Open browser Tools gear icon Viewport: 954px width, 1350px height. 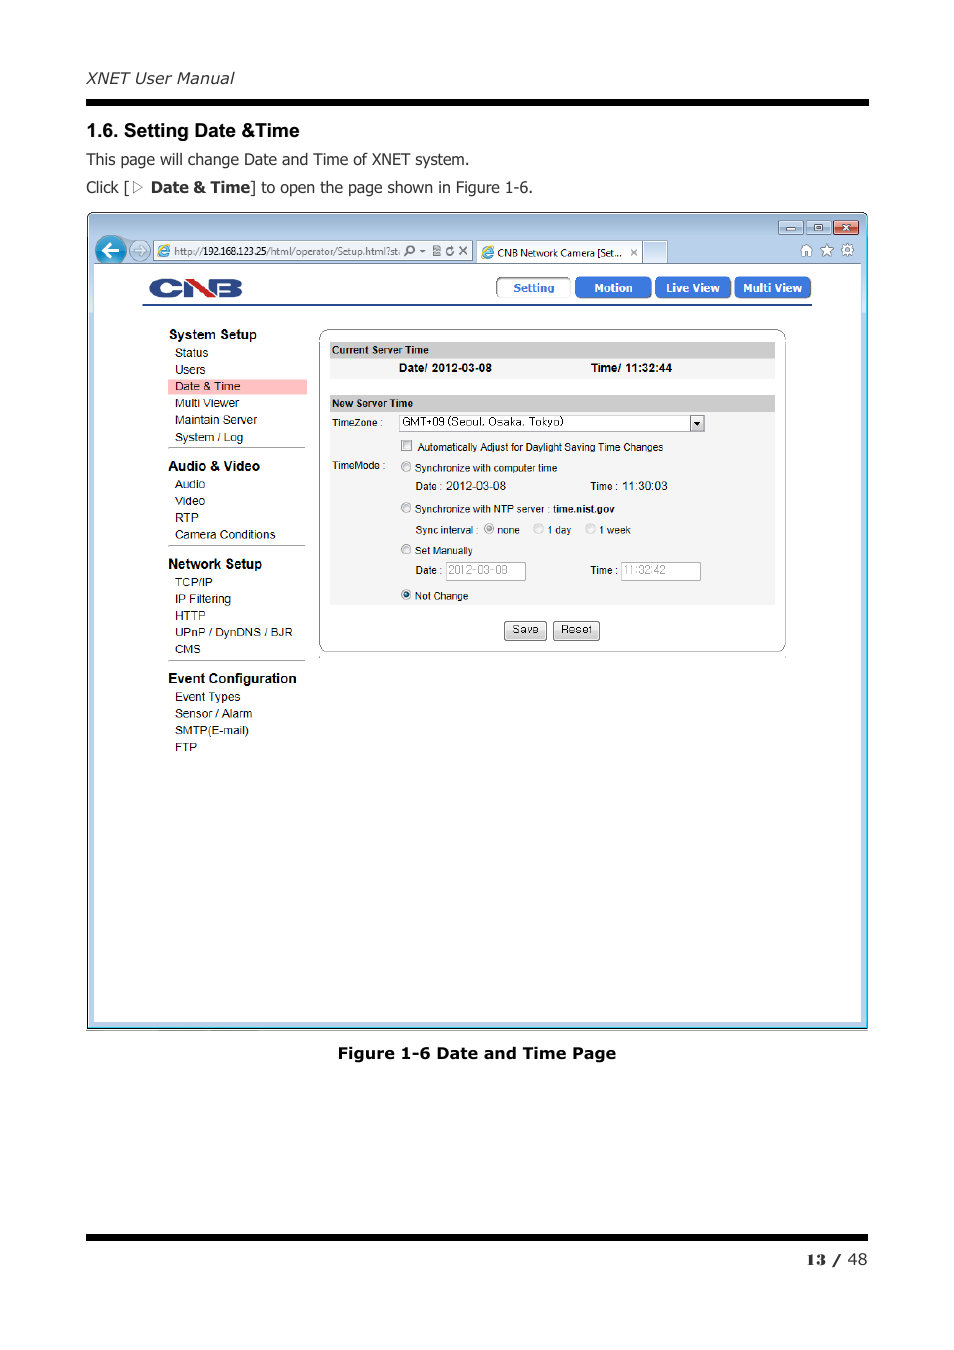click(848, 250)
